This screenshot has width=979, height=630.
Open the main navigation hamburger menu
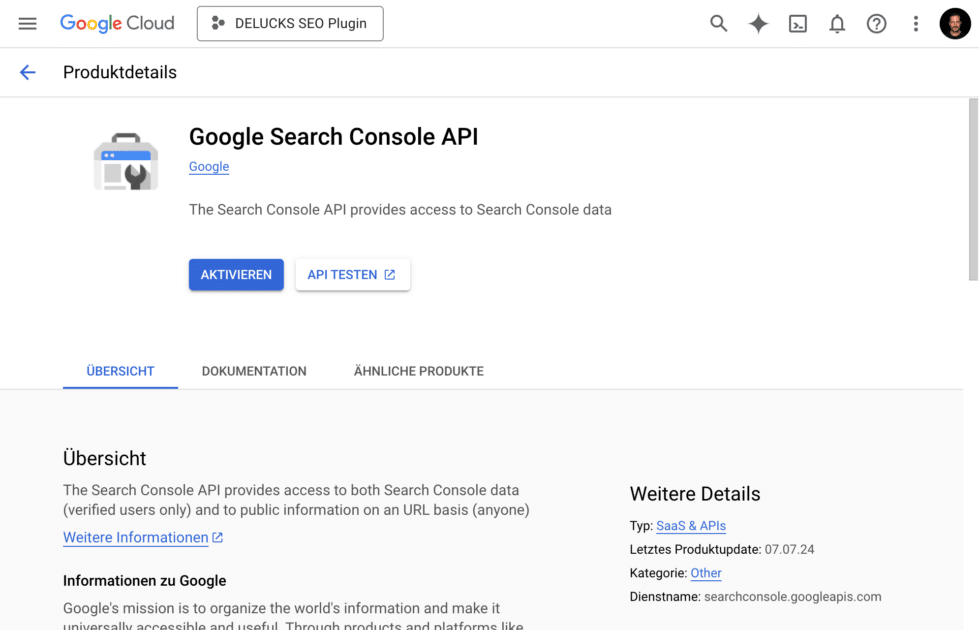[27, 24]
